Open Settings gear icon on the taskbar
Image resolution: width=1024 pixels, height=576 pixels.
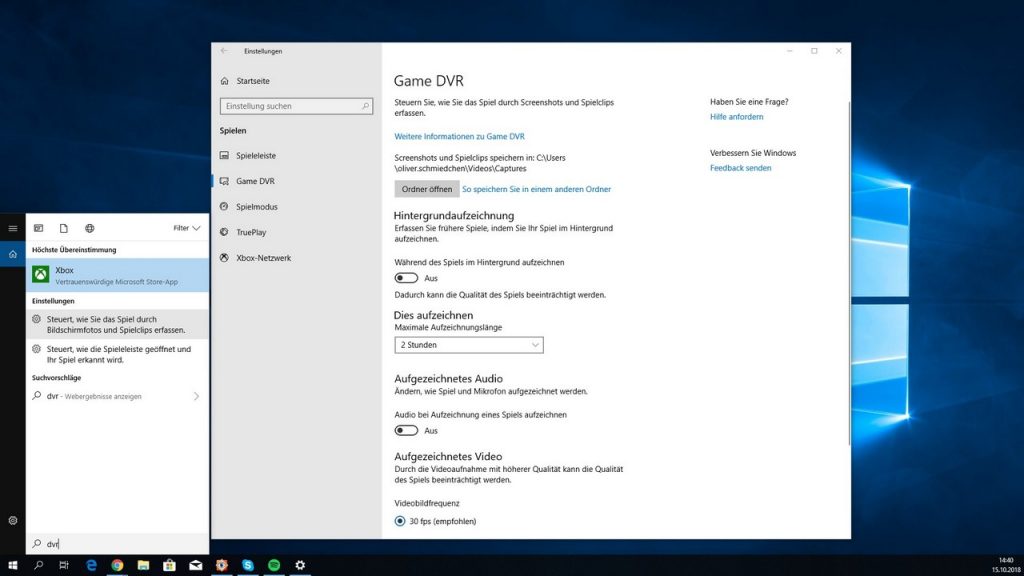pos(300,565)
